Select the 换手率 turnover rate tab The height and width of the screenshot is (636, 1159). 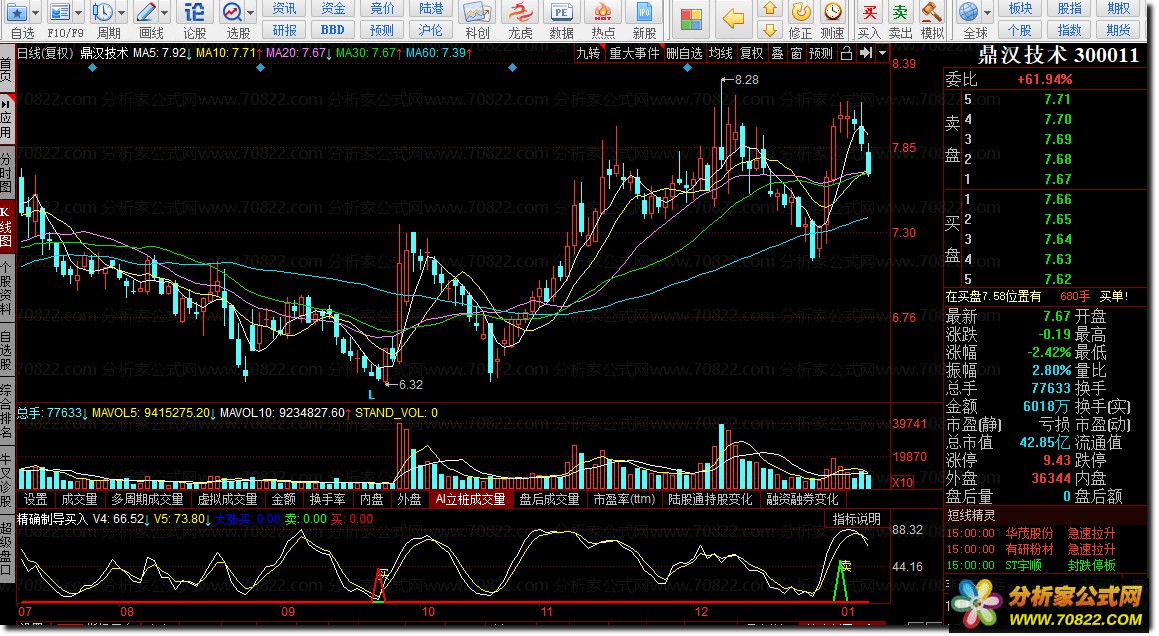pos(327,500)
